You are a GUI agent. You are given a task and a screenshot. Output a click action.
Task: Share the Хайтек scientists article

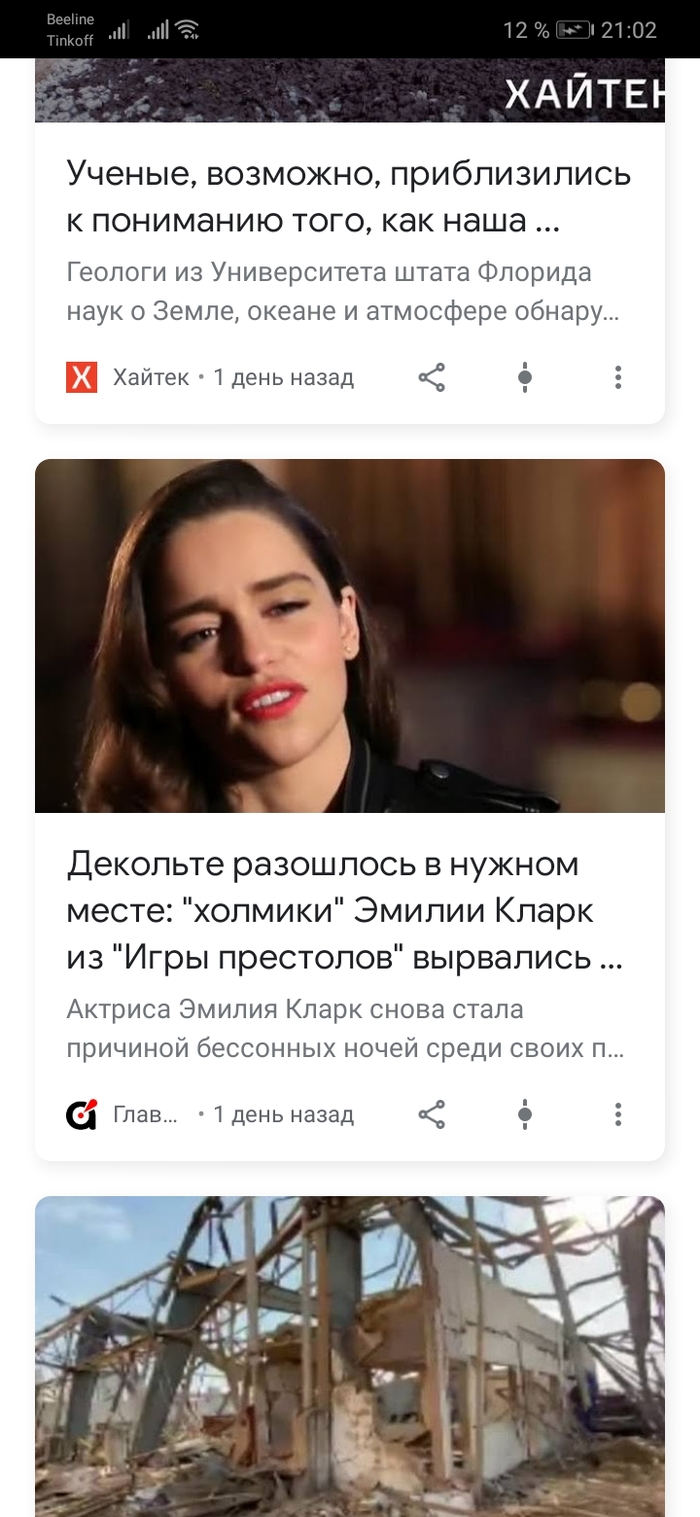tap(431, 377)
